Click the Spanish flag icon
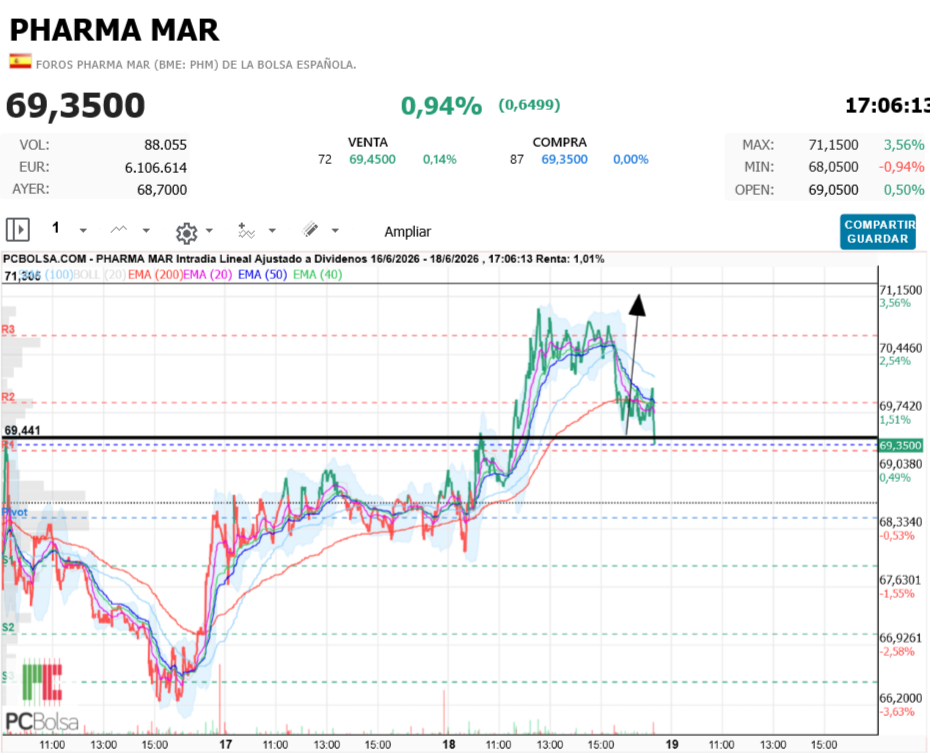 [20, 62]
